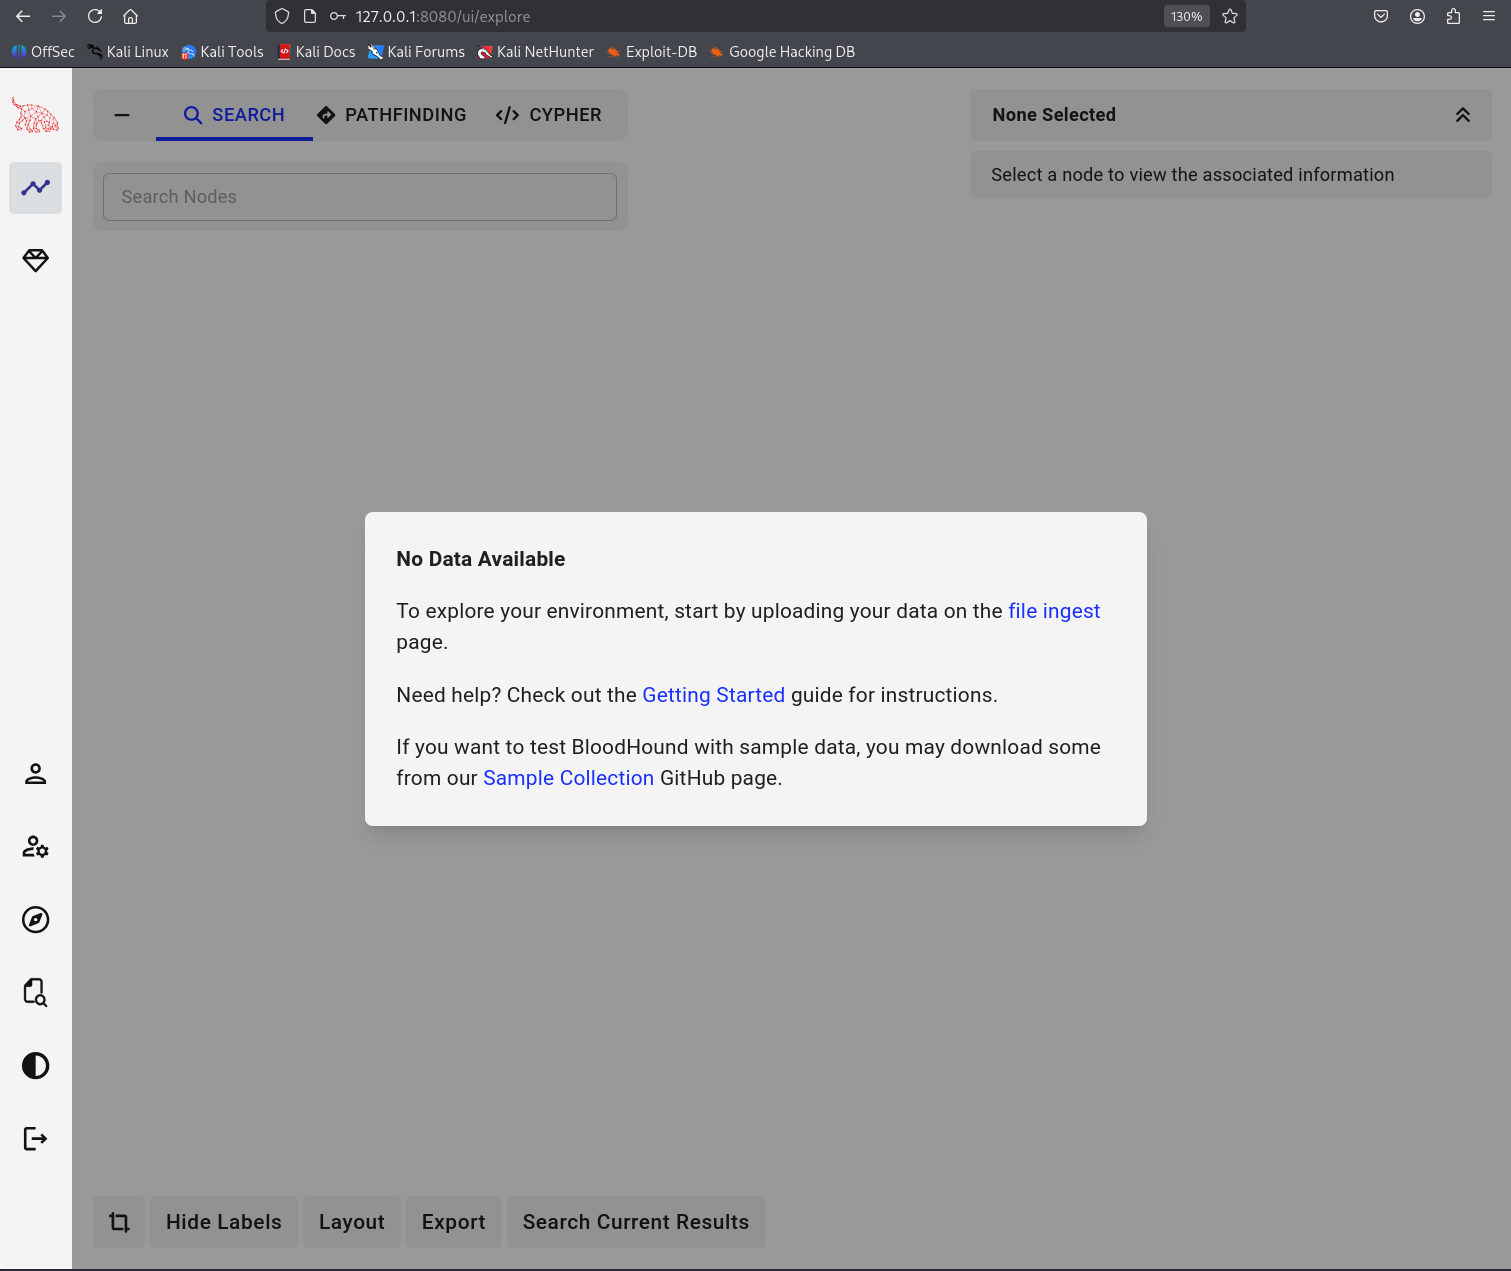Screen dimensions: 1511x1271
Task: Open the user profile icon
Action: [x=35, y=774]
